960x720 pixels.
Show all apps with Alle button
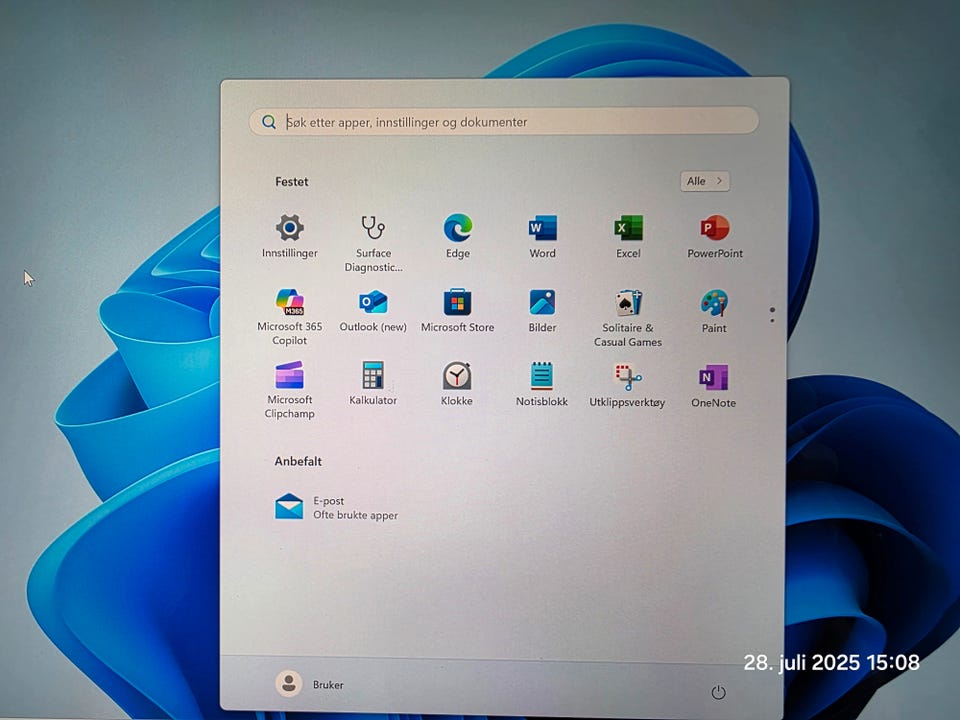[x=705, y=181]
